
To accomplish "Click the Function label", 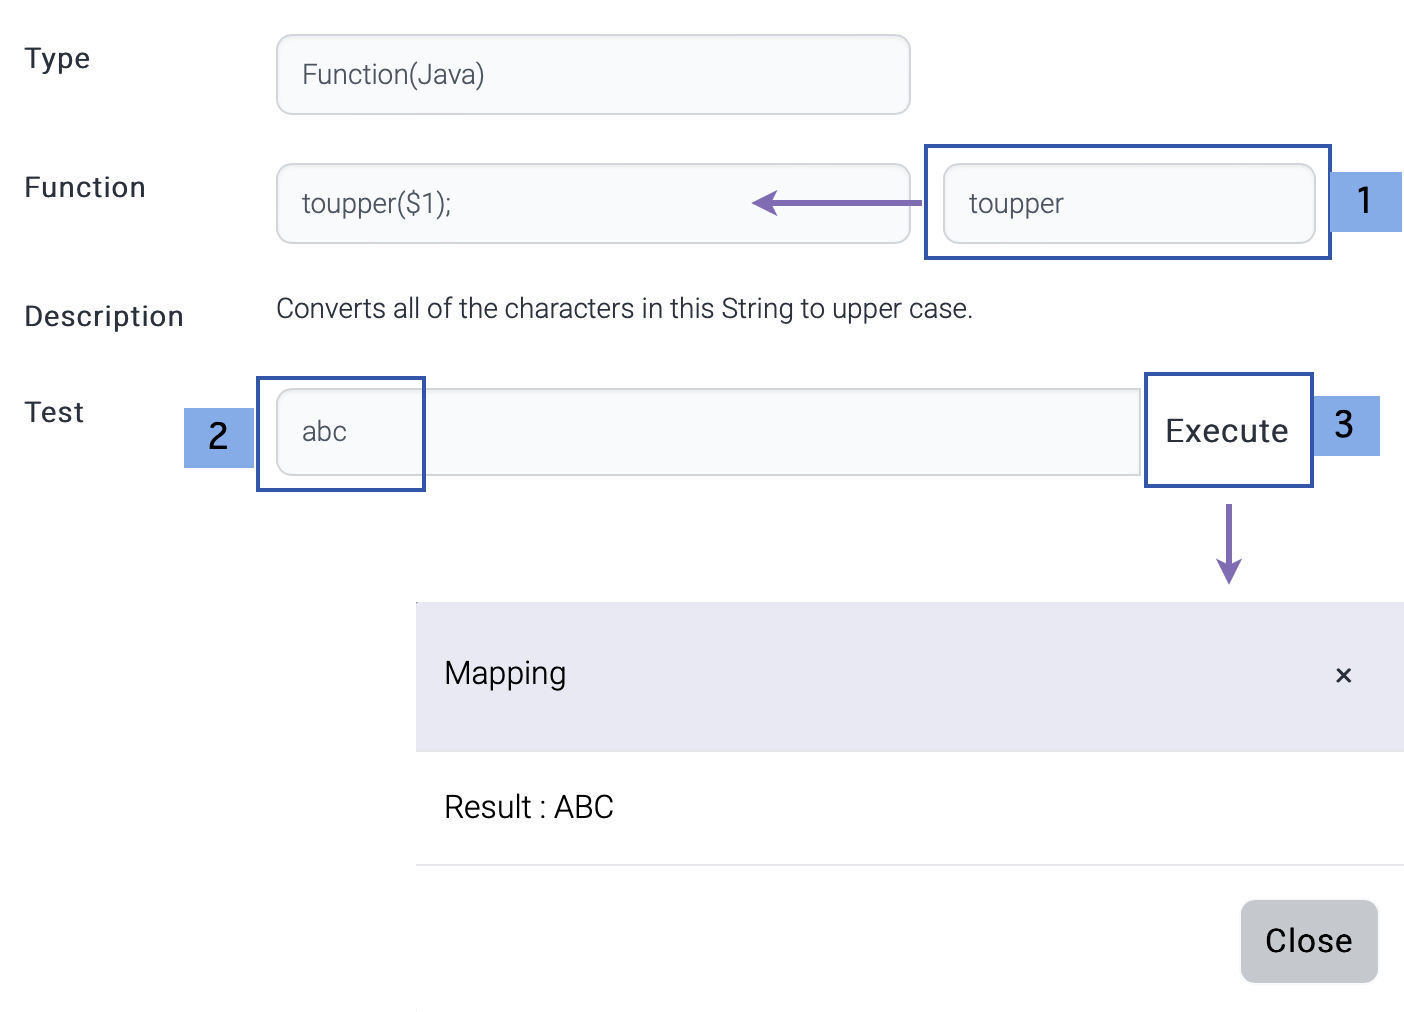I will point(85,188).
